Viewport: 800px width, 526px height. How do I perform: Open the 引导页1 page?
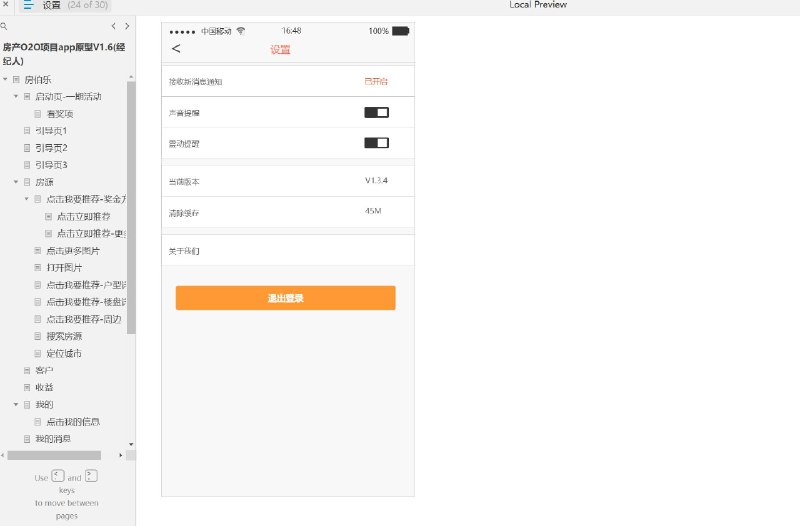coord(51,131)
